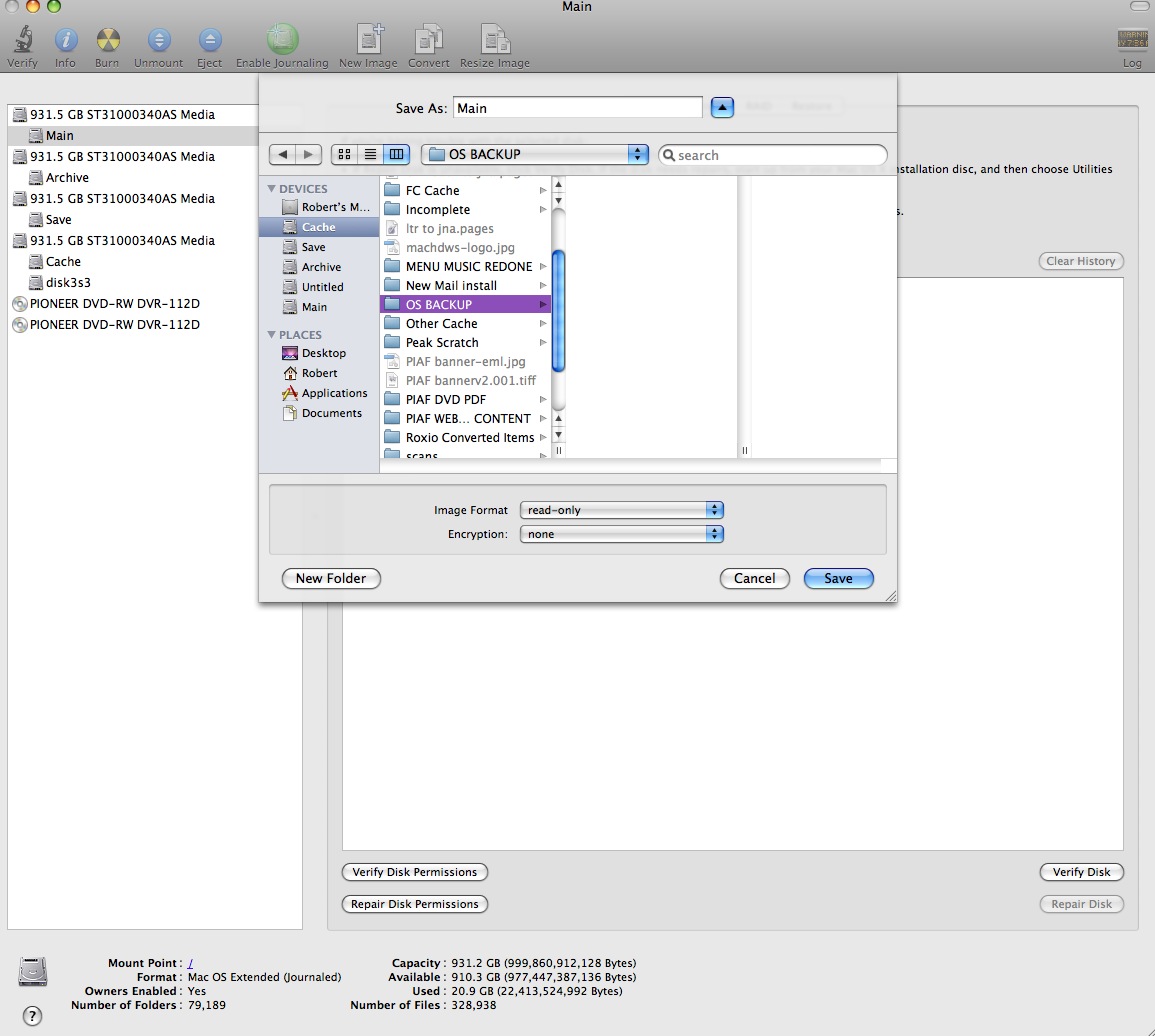Open the Convert image tool
The height and width of the screenshot is (1036, 1155).
point(428,40)
